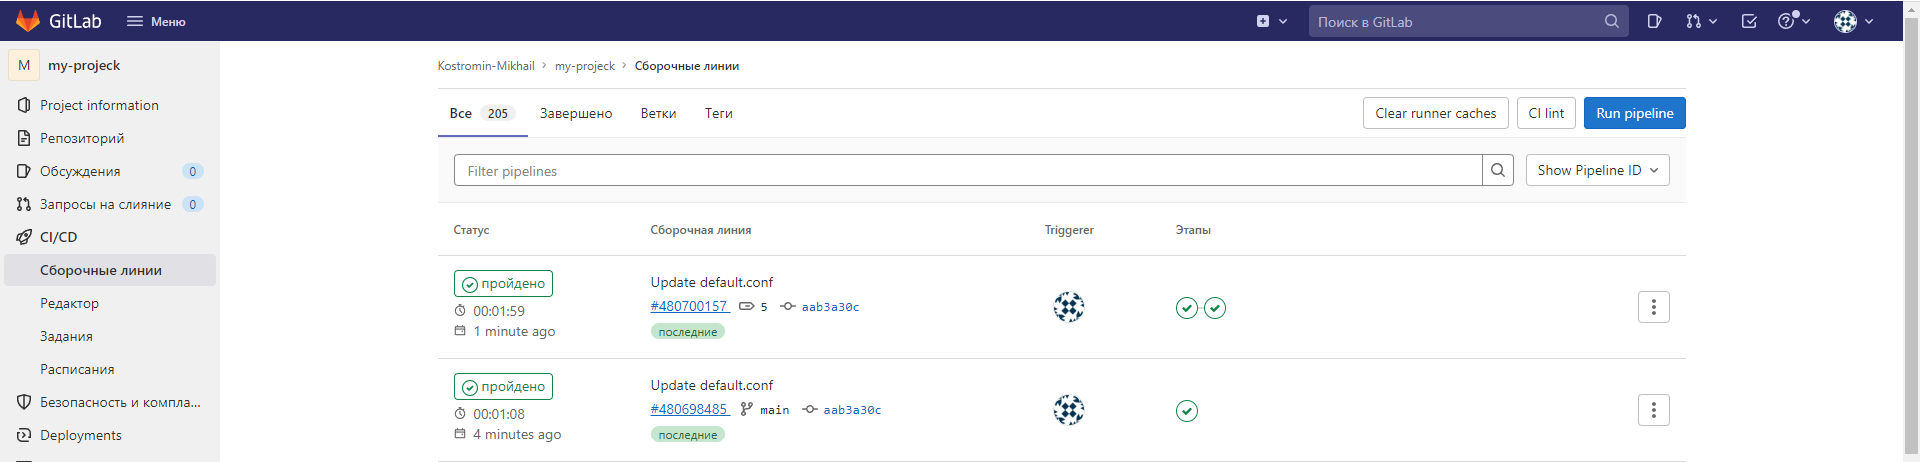This screenshot has height=462, width=1920.
Task: Open the To-Do list checkmark icon
Action: [x=1749, y=21]
